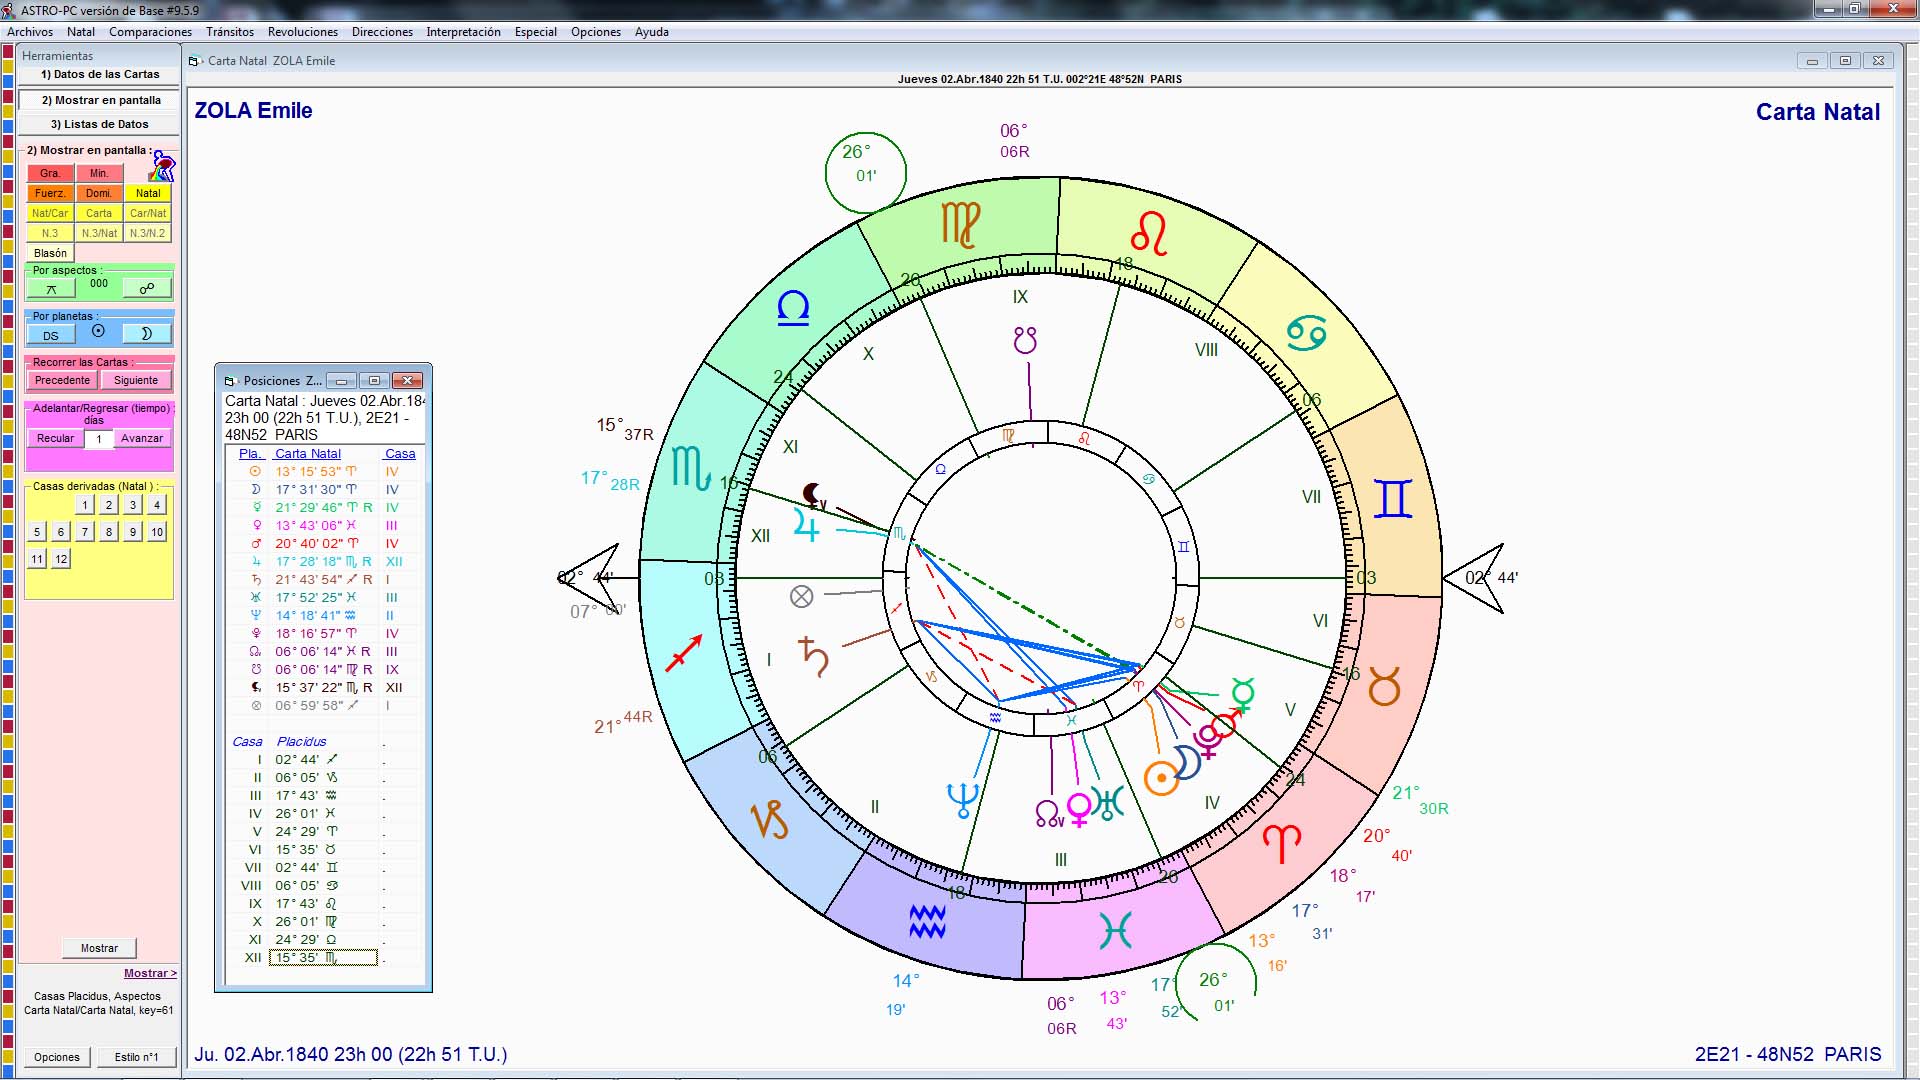Click the Siguiente button
The image size is (1920, 1080).
coord(136,380)
